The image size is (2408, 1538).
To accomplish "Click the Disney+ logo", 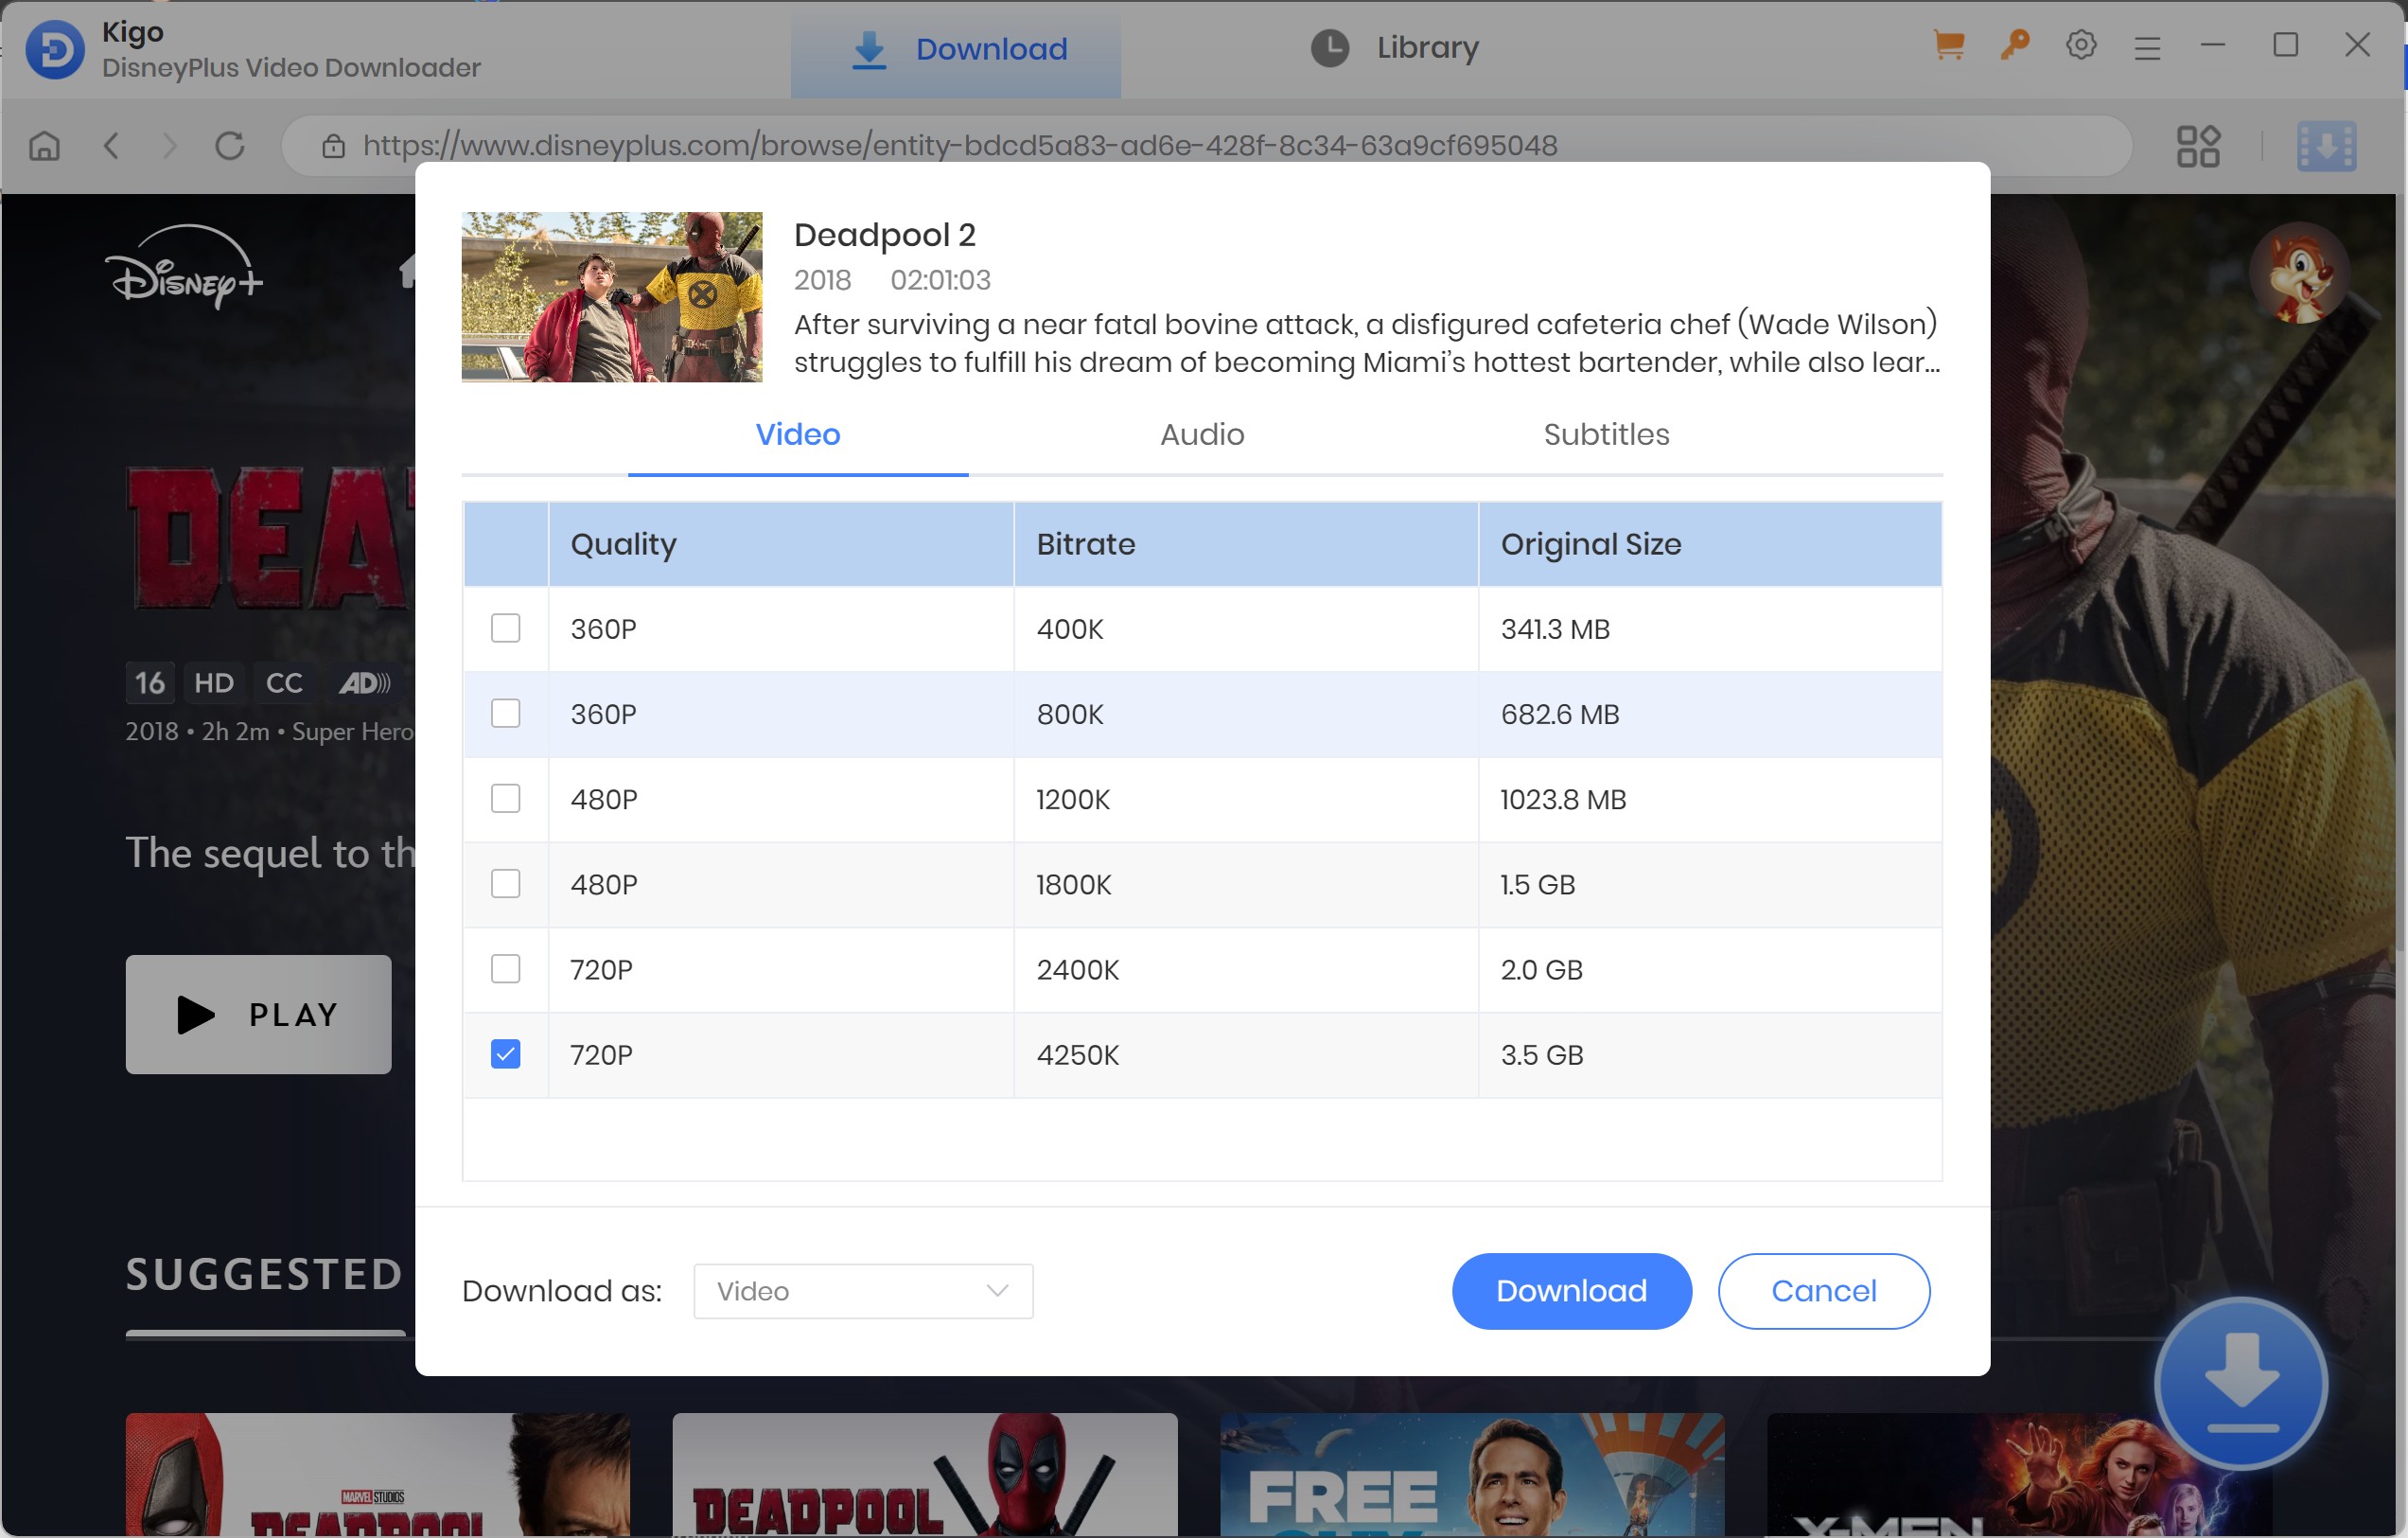I will pyautogui.click(x=185, y=267).
